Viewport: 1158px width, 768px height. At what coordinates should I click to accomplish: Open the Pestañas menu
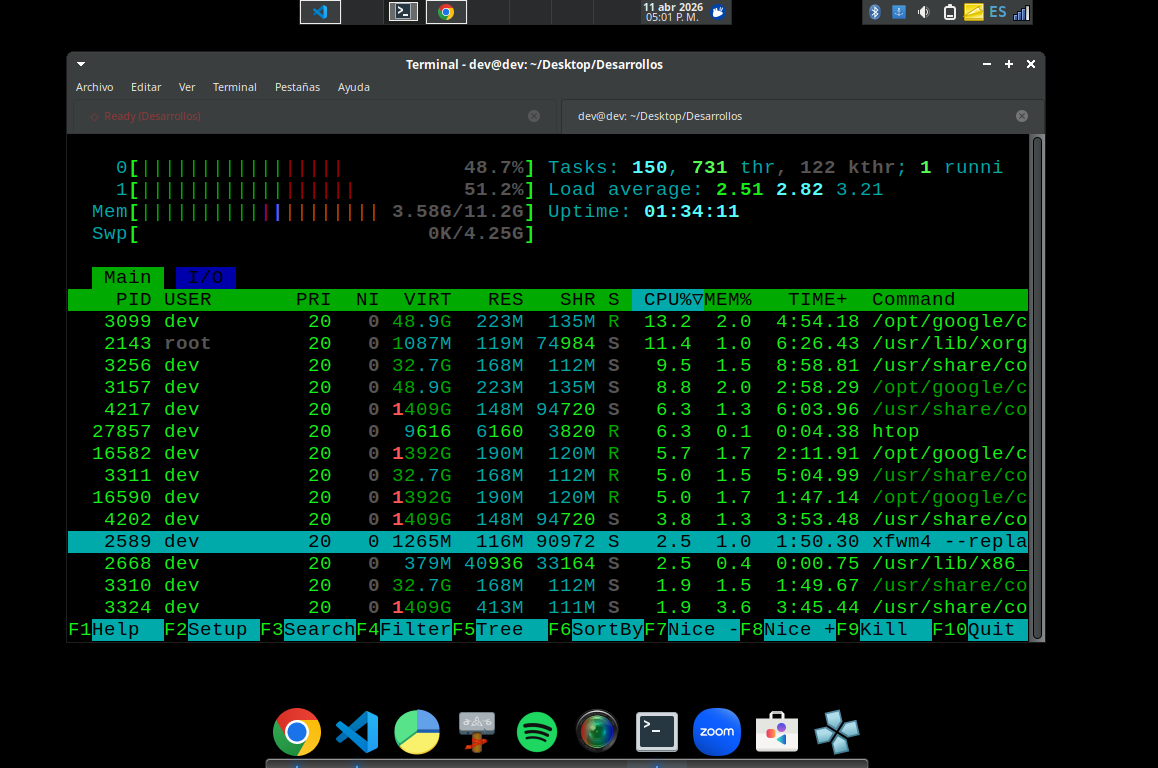click(298, 87)
